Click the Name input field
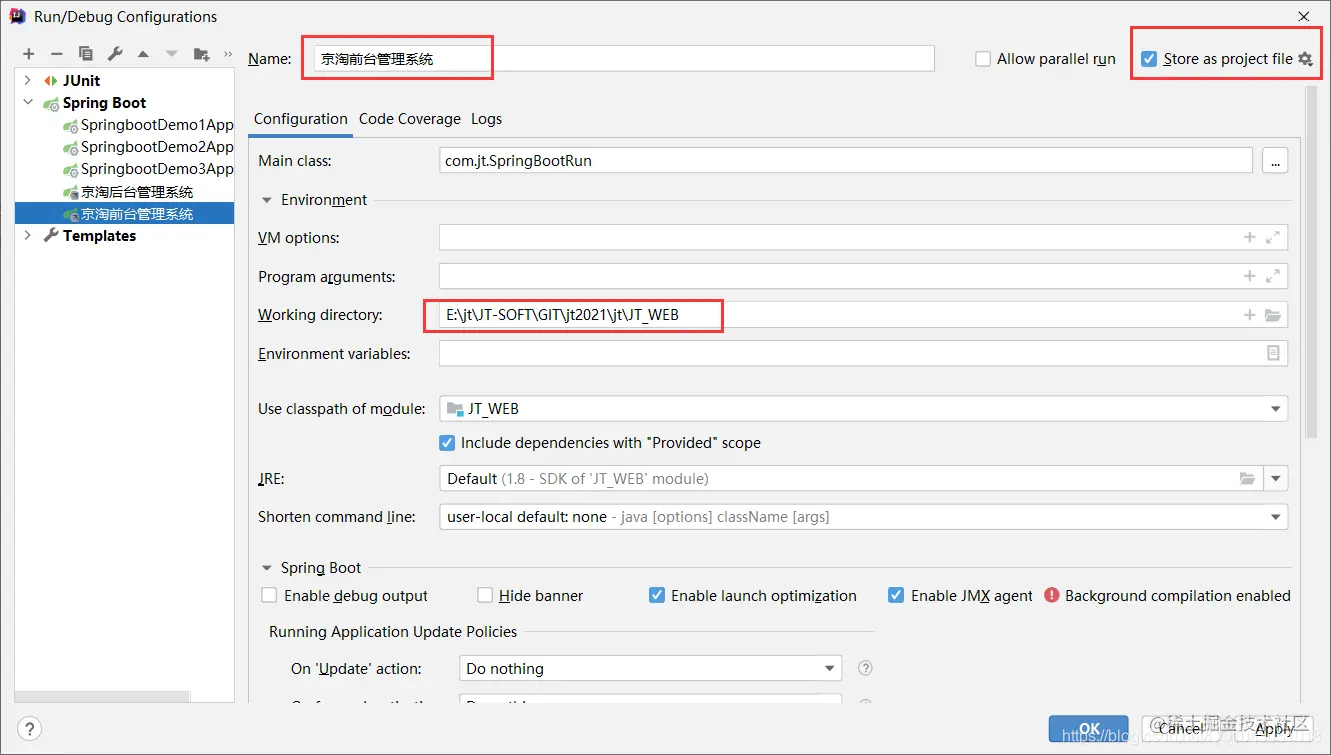Screen dimensions: 1331x755 tap(624, 59)
